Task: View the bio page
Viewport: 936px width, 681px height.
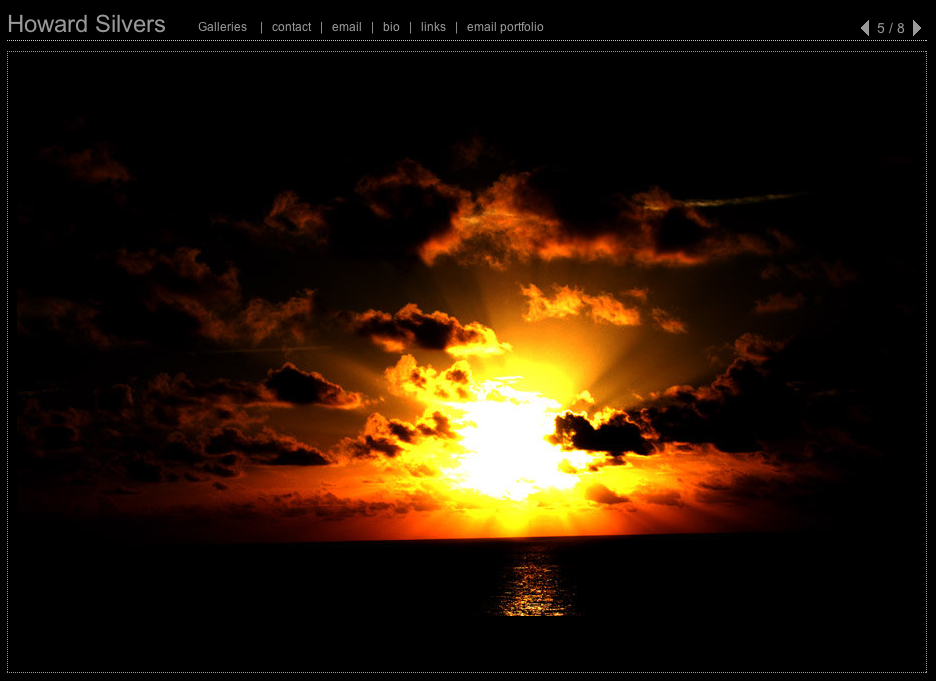Action: (x=391, y=27)
